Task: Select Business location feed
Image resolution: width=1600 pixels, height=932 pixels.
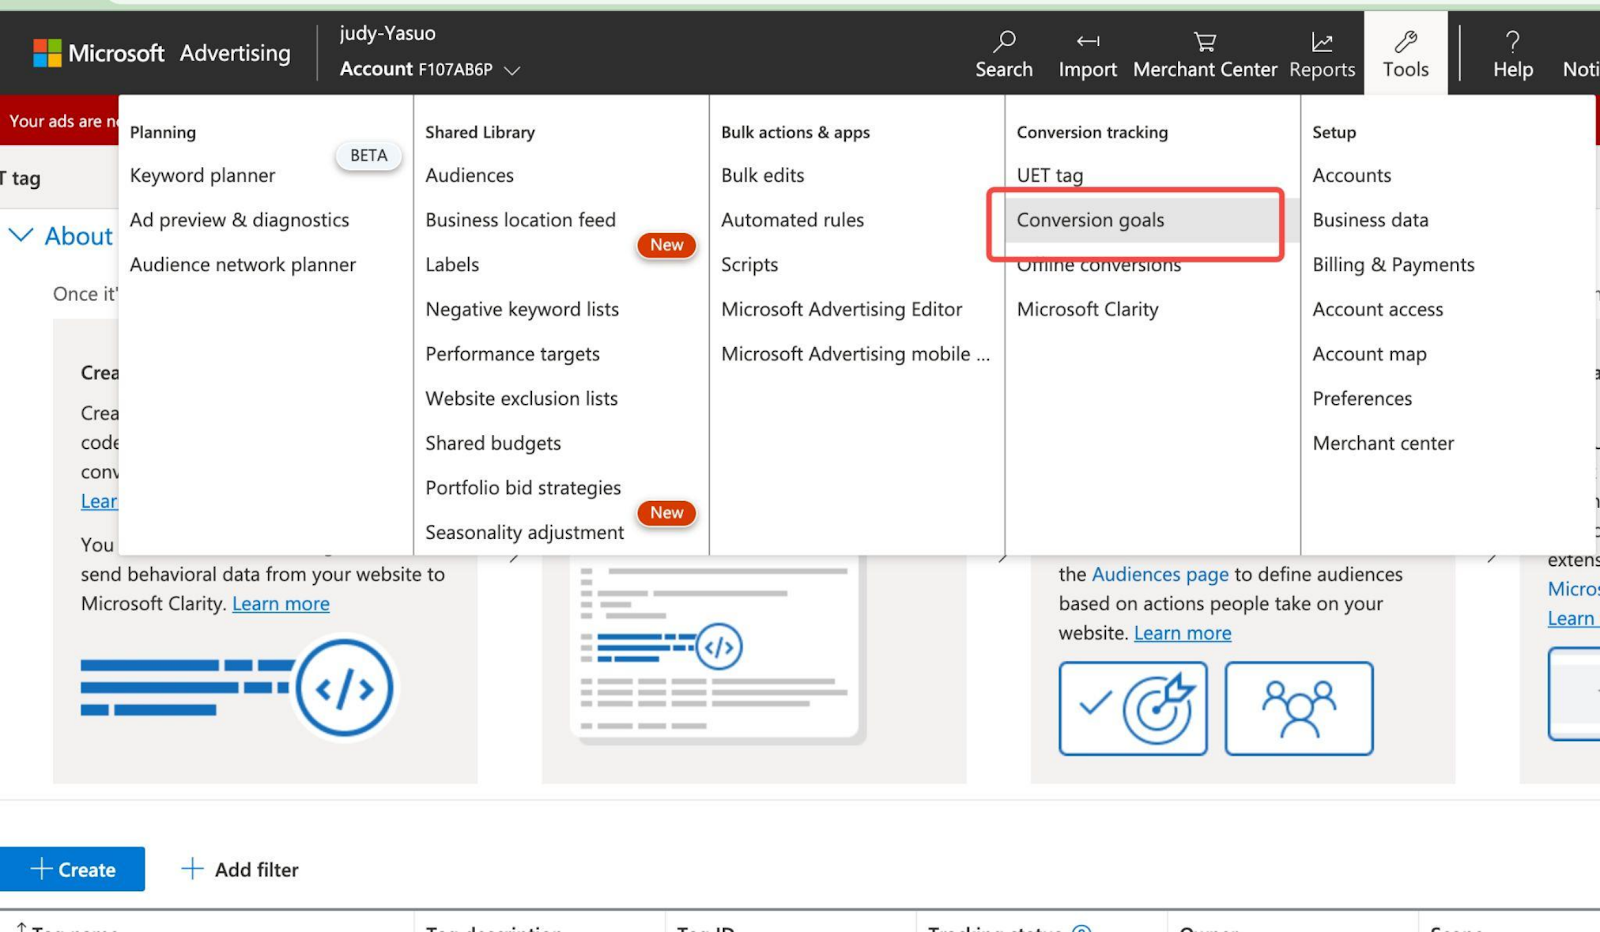Action: [520, 220]
